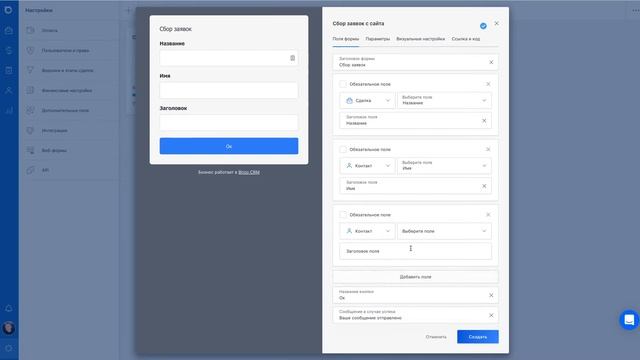This screenshot has height=360, width=640.
Task: Remove the Сделка field block with X
Action: pos(488,84)
